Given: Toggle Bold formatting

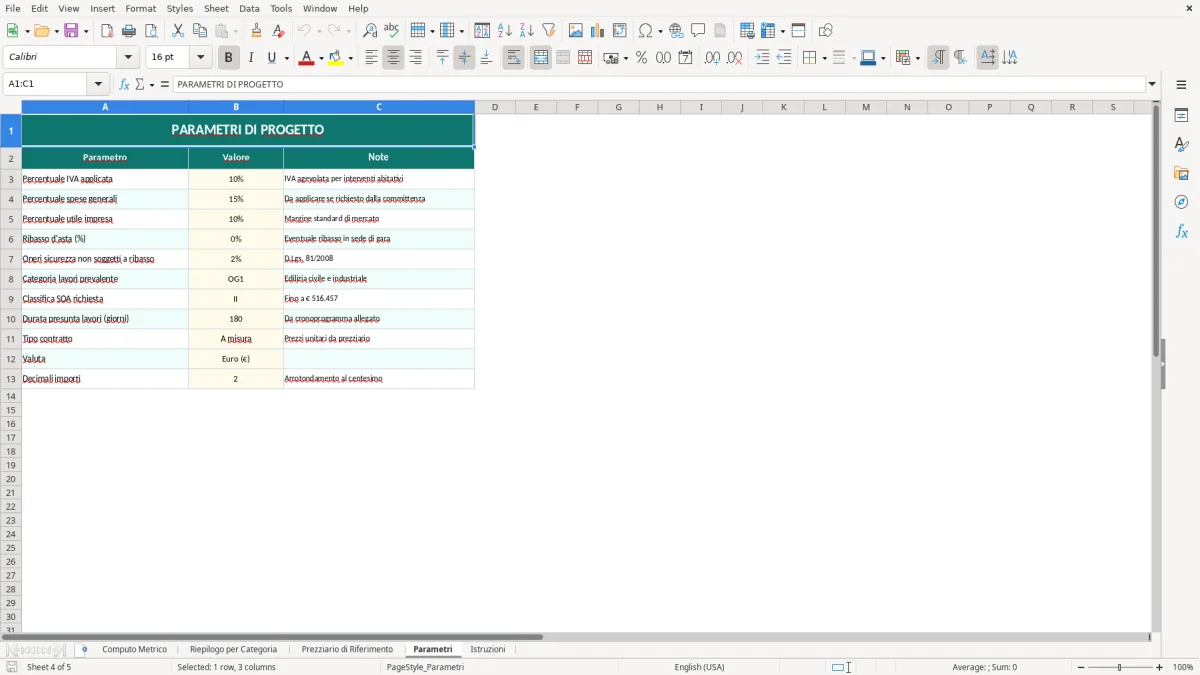Looking at the screenshot, I should pos(229,58).
